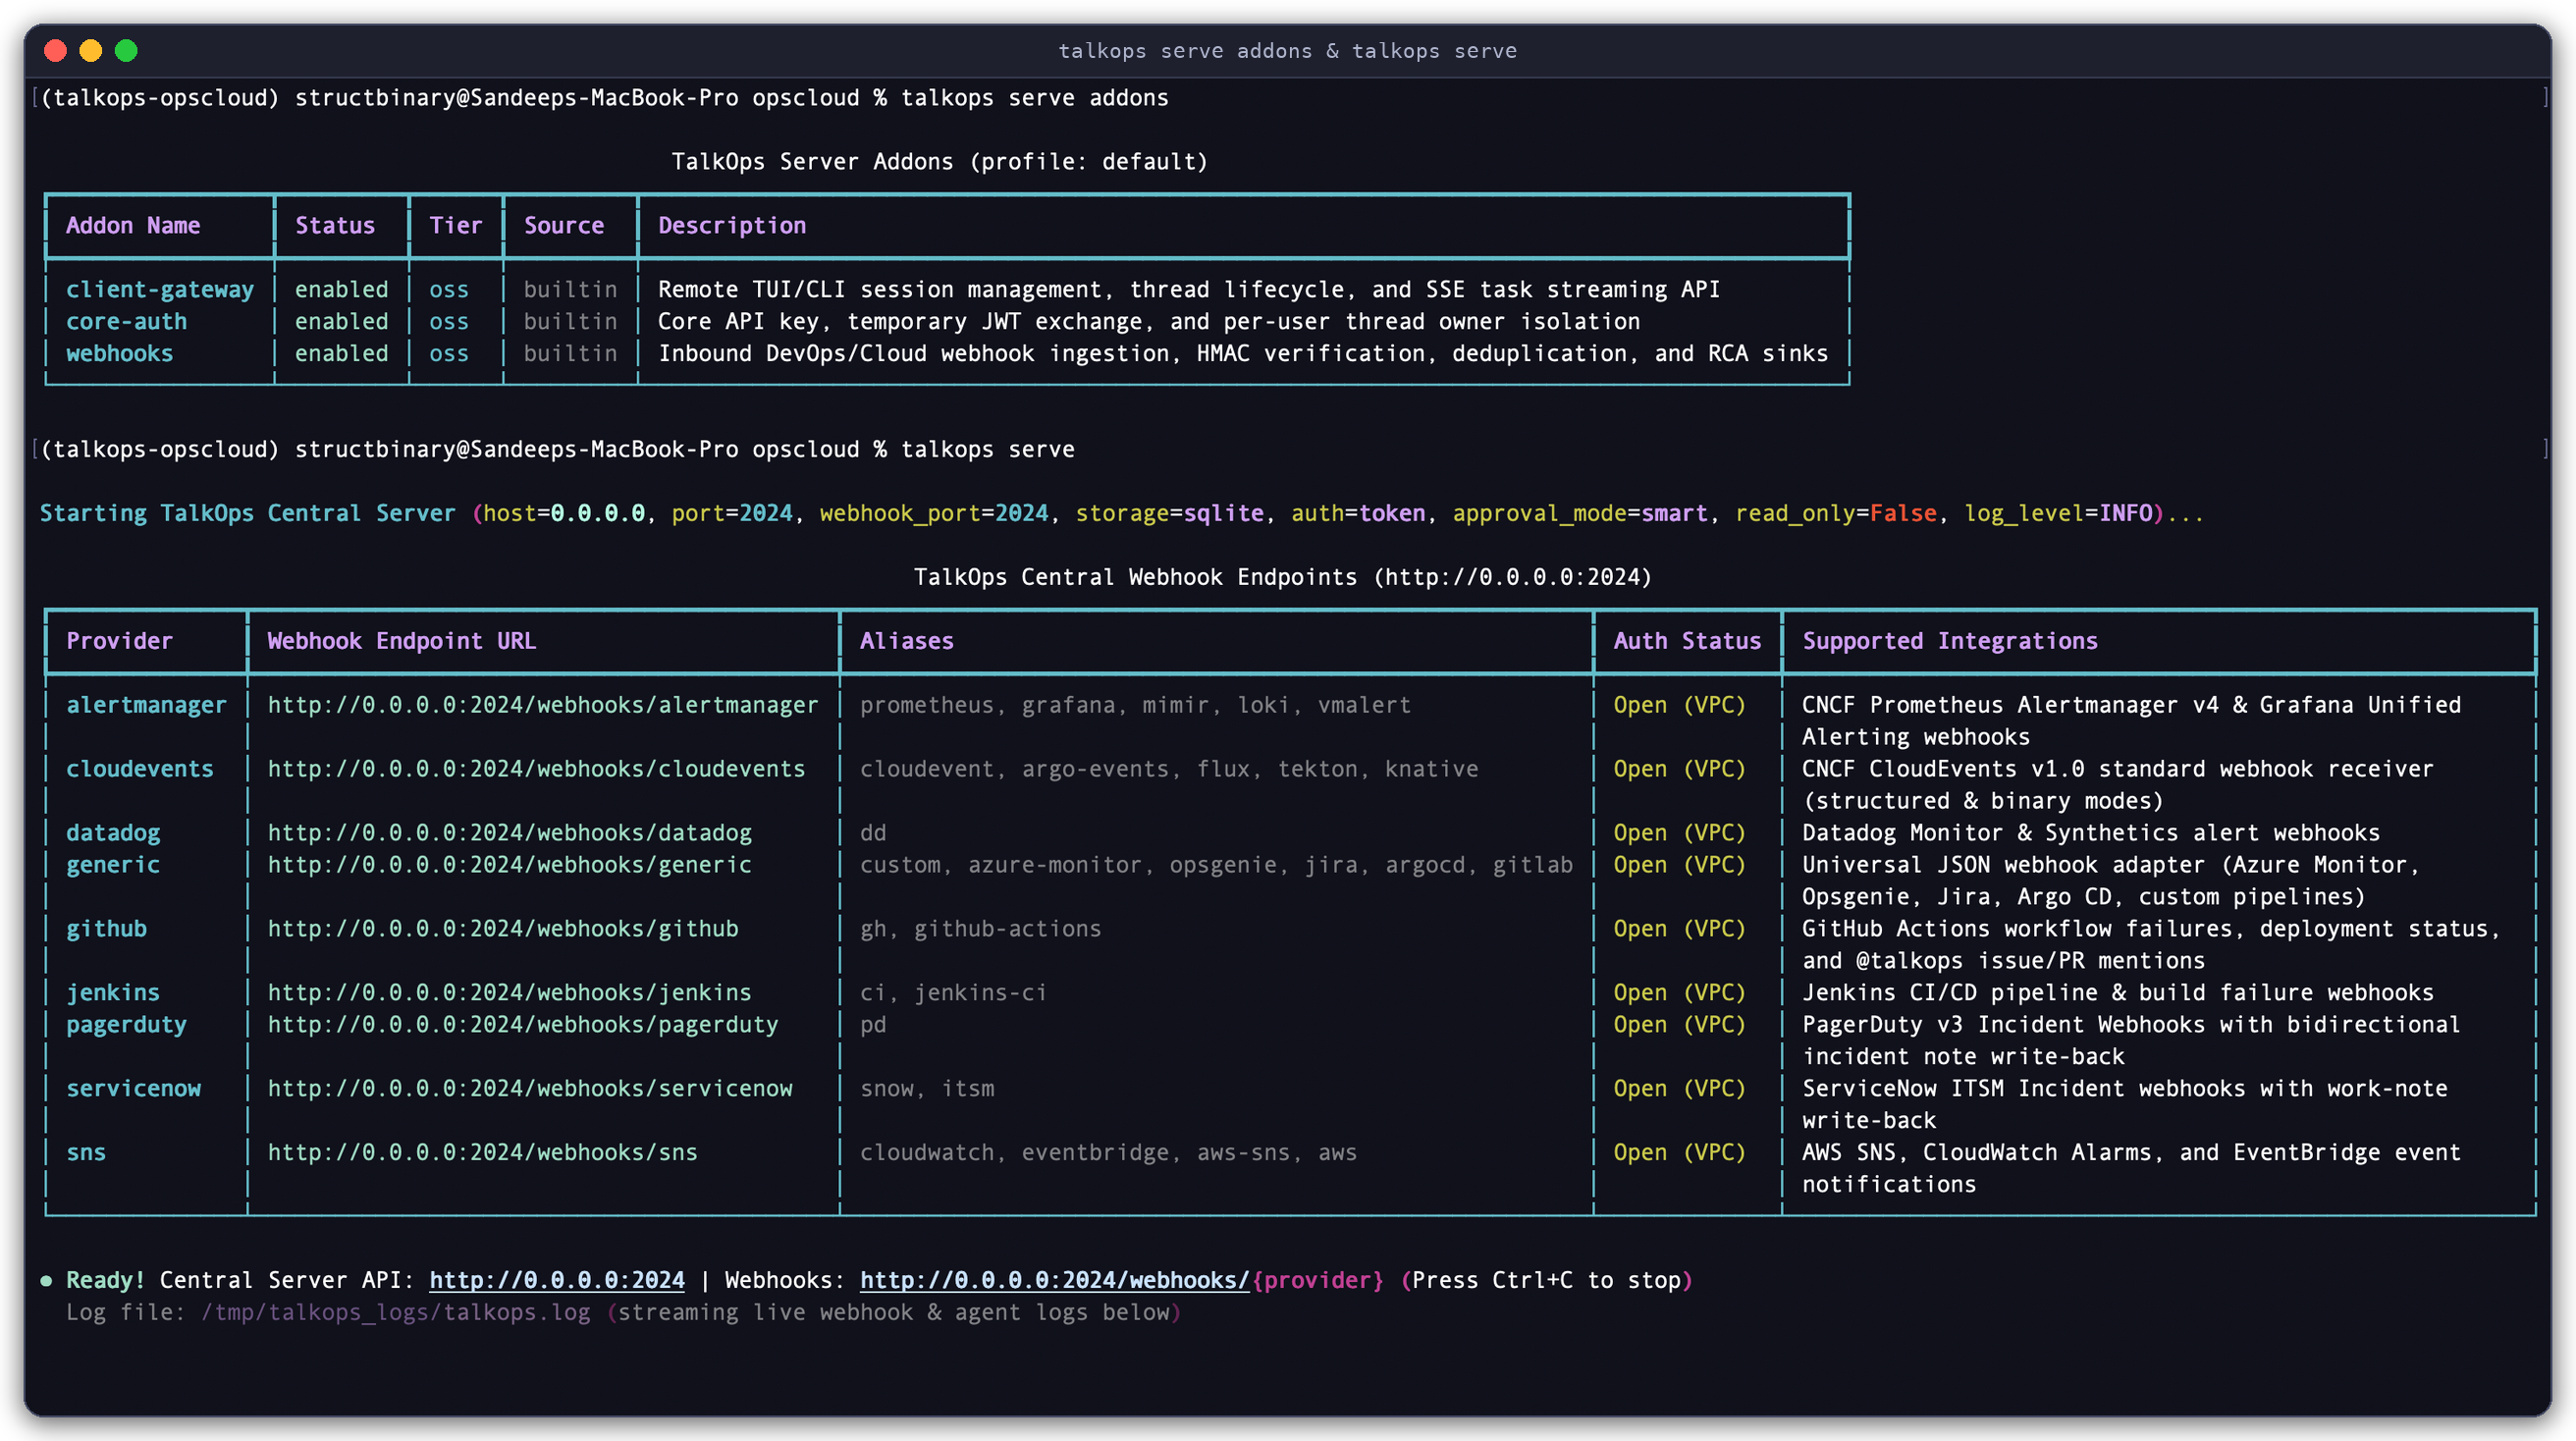Click the datadog webhook endpoint URL
Image resolution: width=2576 pixels, height=1441 pixels.
click(x=510, y=833)
